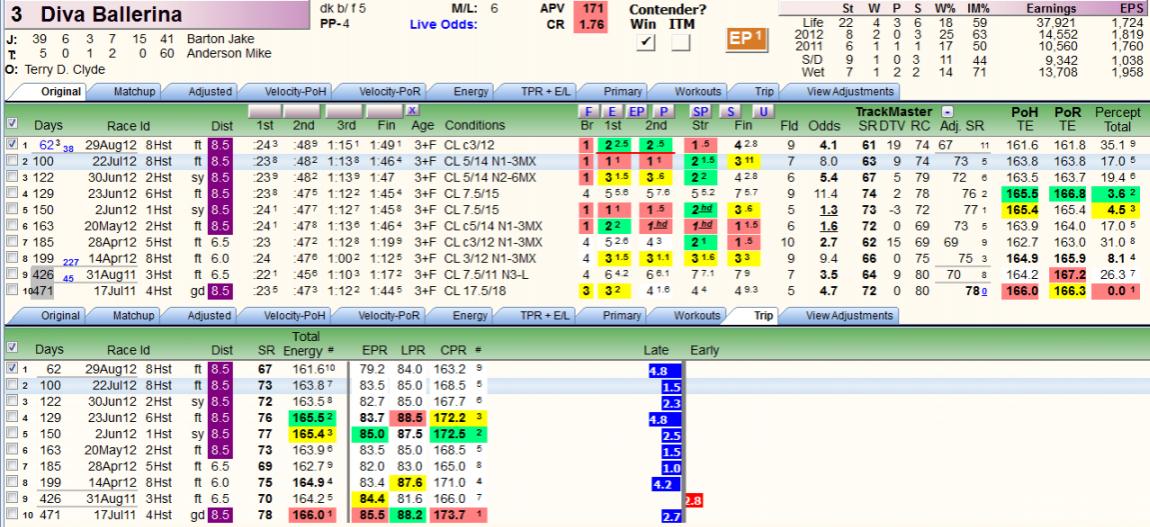Screen dimensions: 1150x527
Task: Click the red Early bar showing 2.8
Action: point(693,500)
